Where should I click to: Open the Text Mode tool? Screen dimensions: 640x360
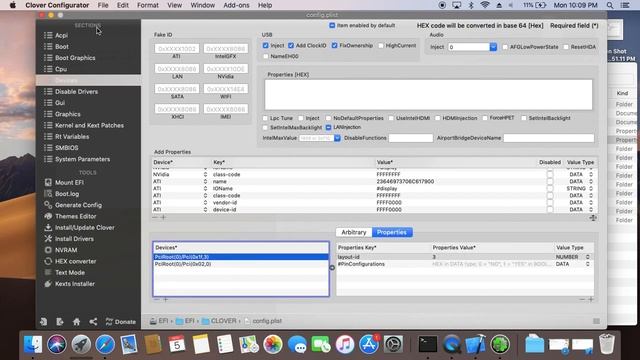click(69, 273)
